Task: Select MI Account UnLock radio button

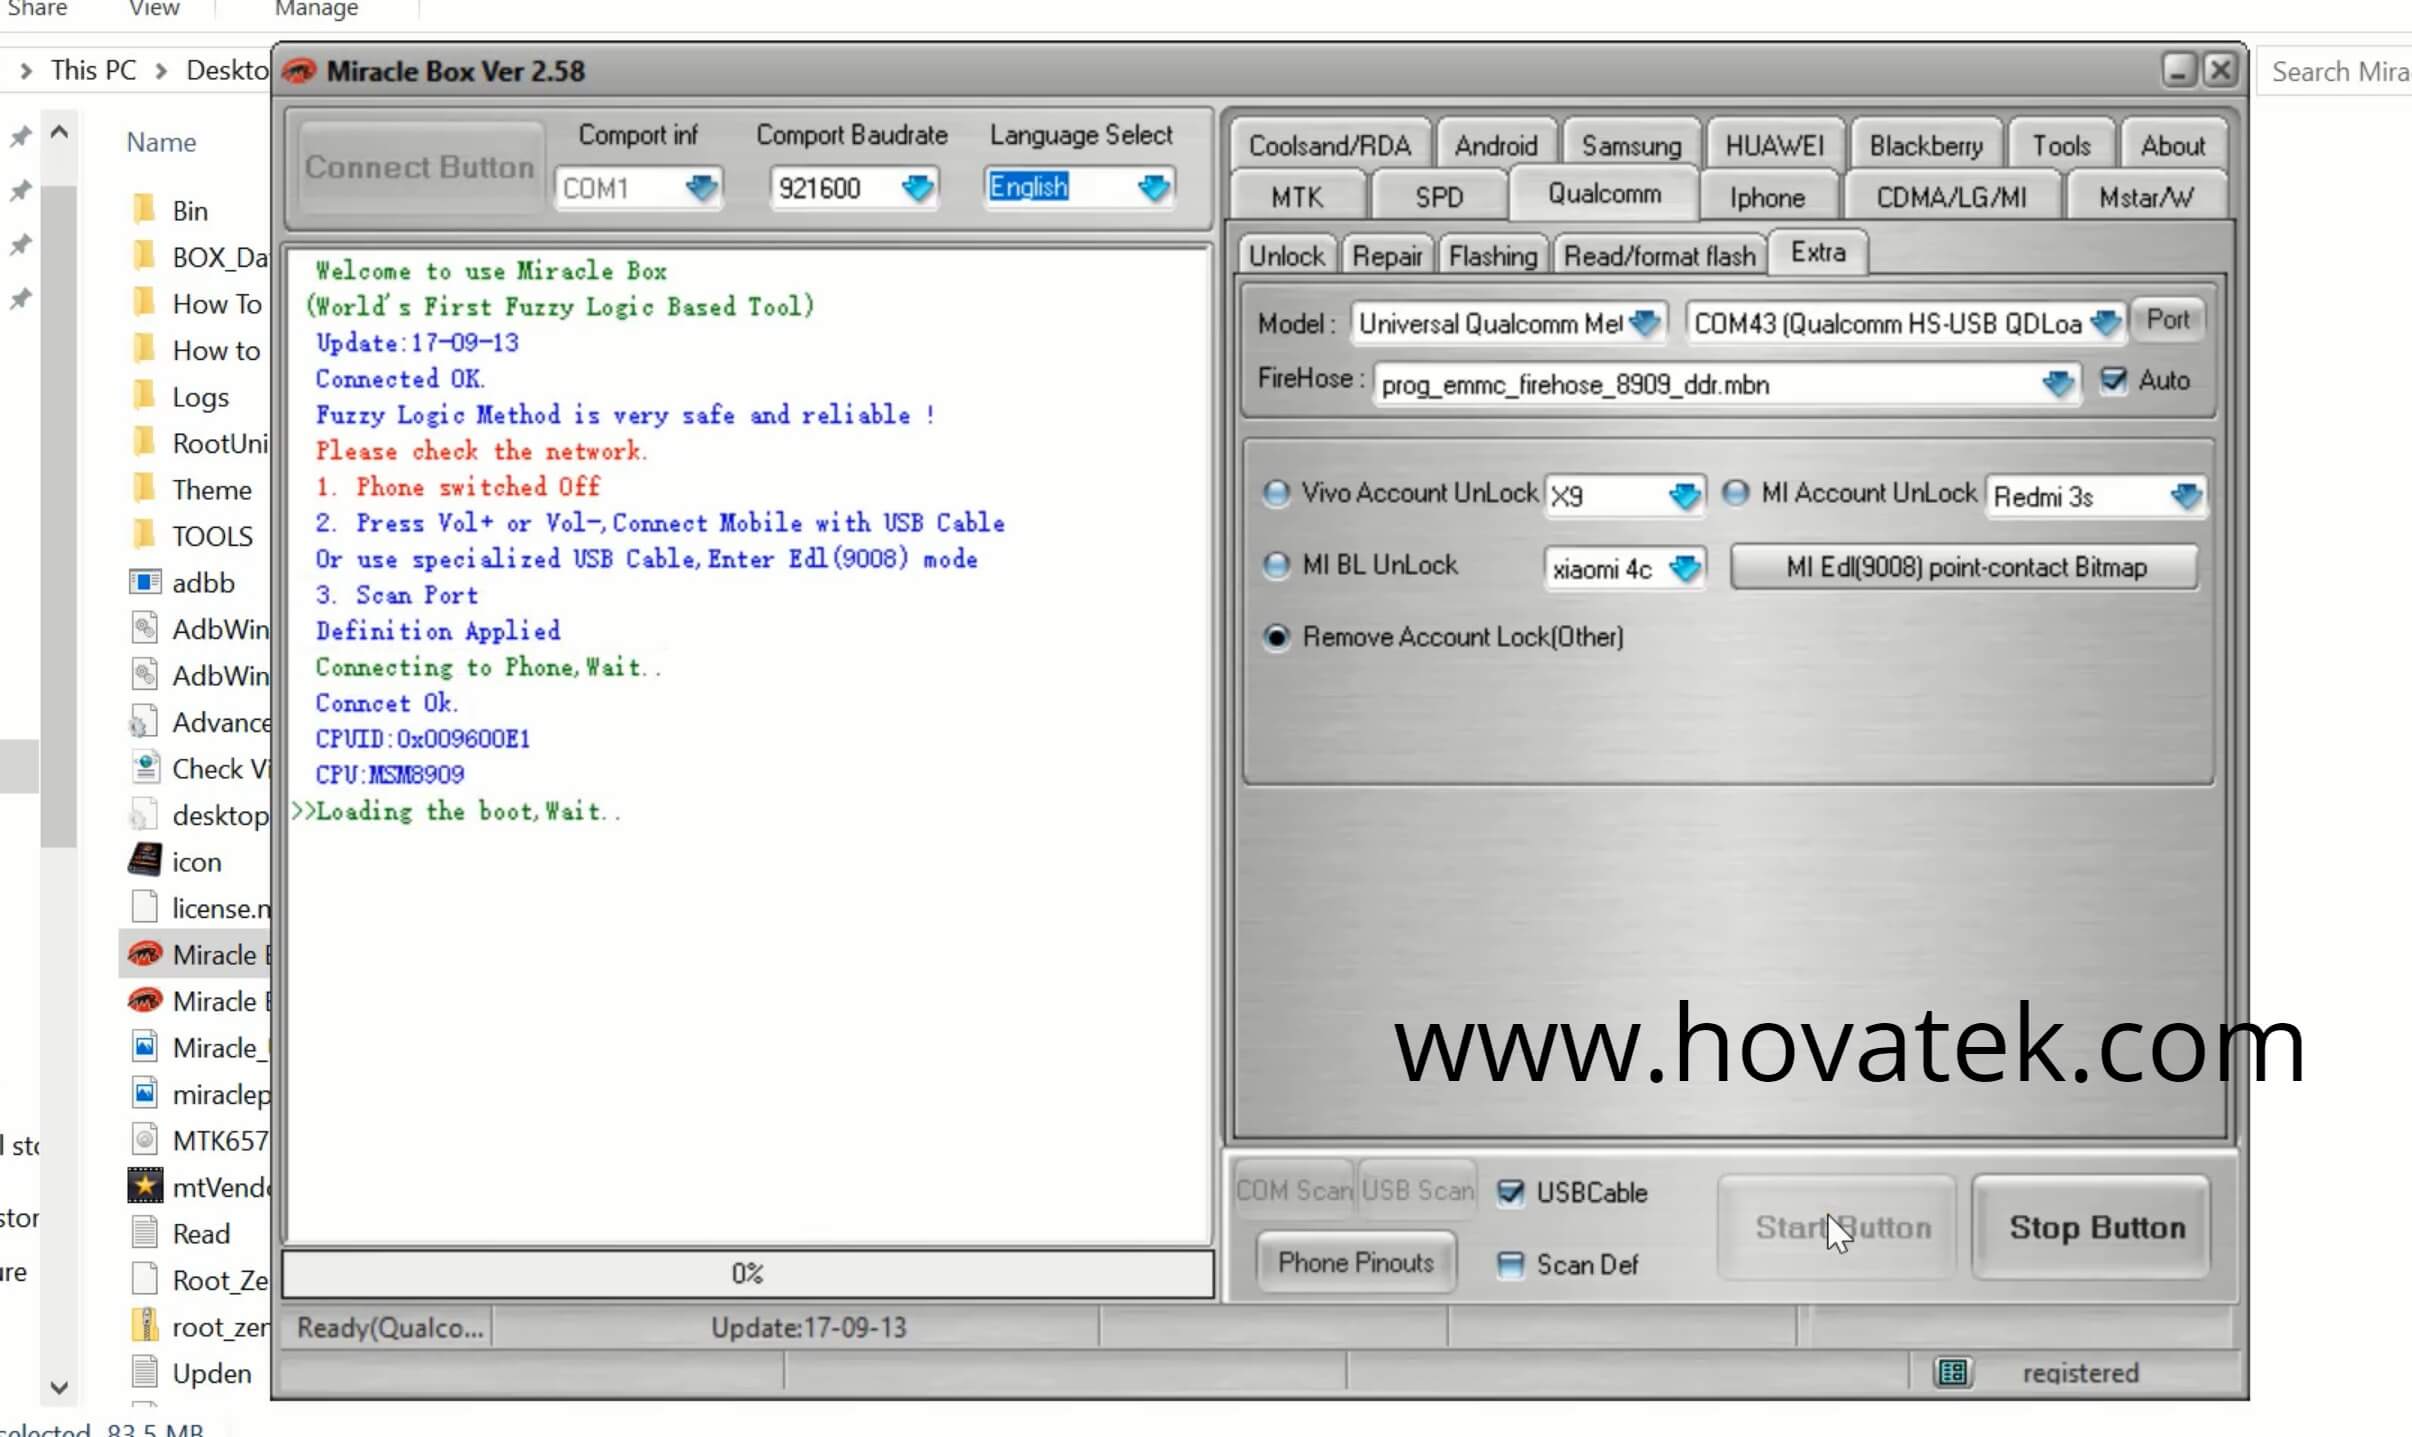Action: 1736,493
